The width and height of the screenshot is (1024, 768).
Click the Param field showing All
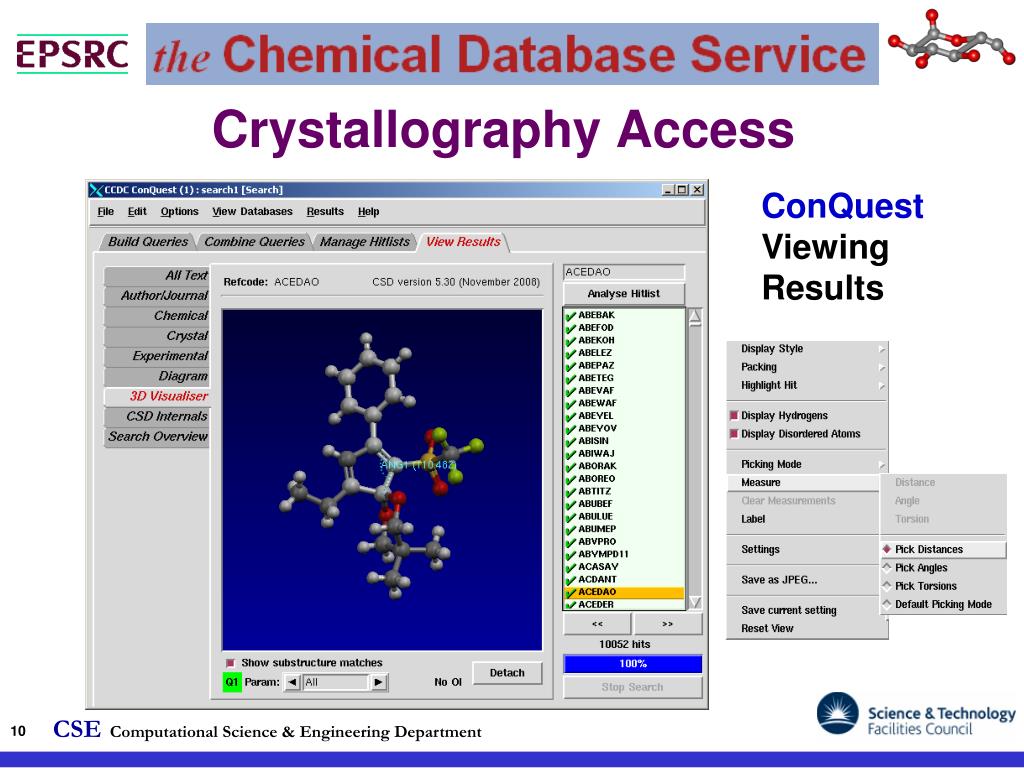[336, 682]
